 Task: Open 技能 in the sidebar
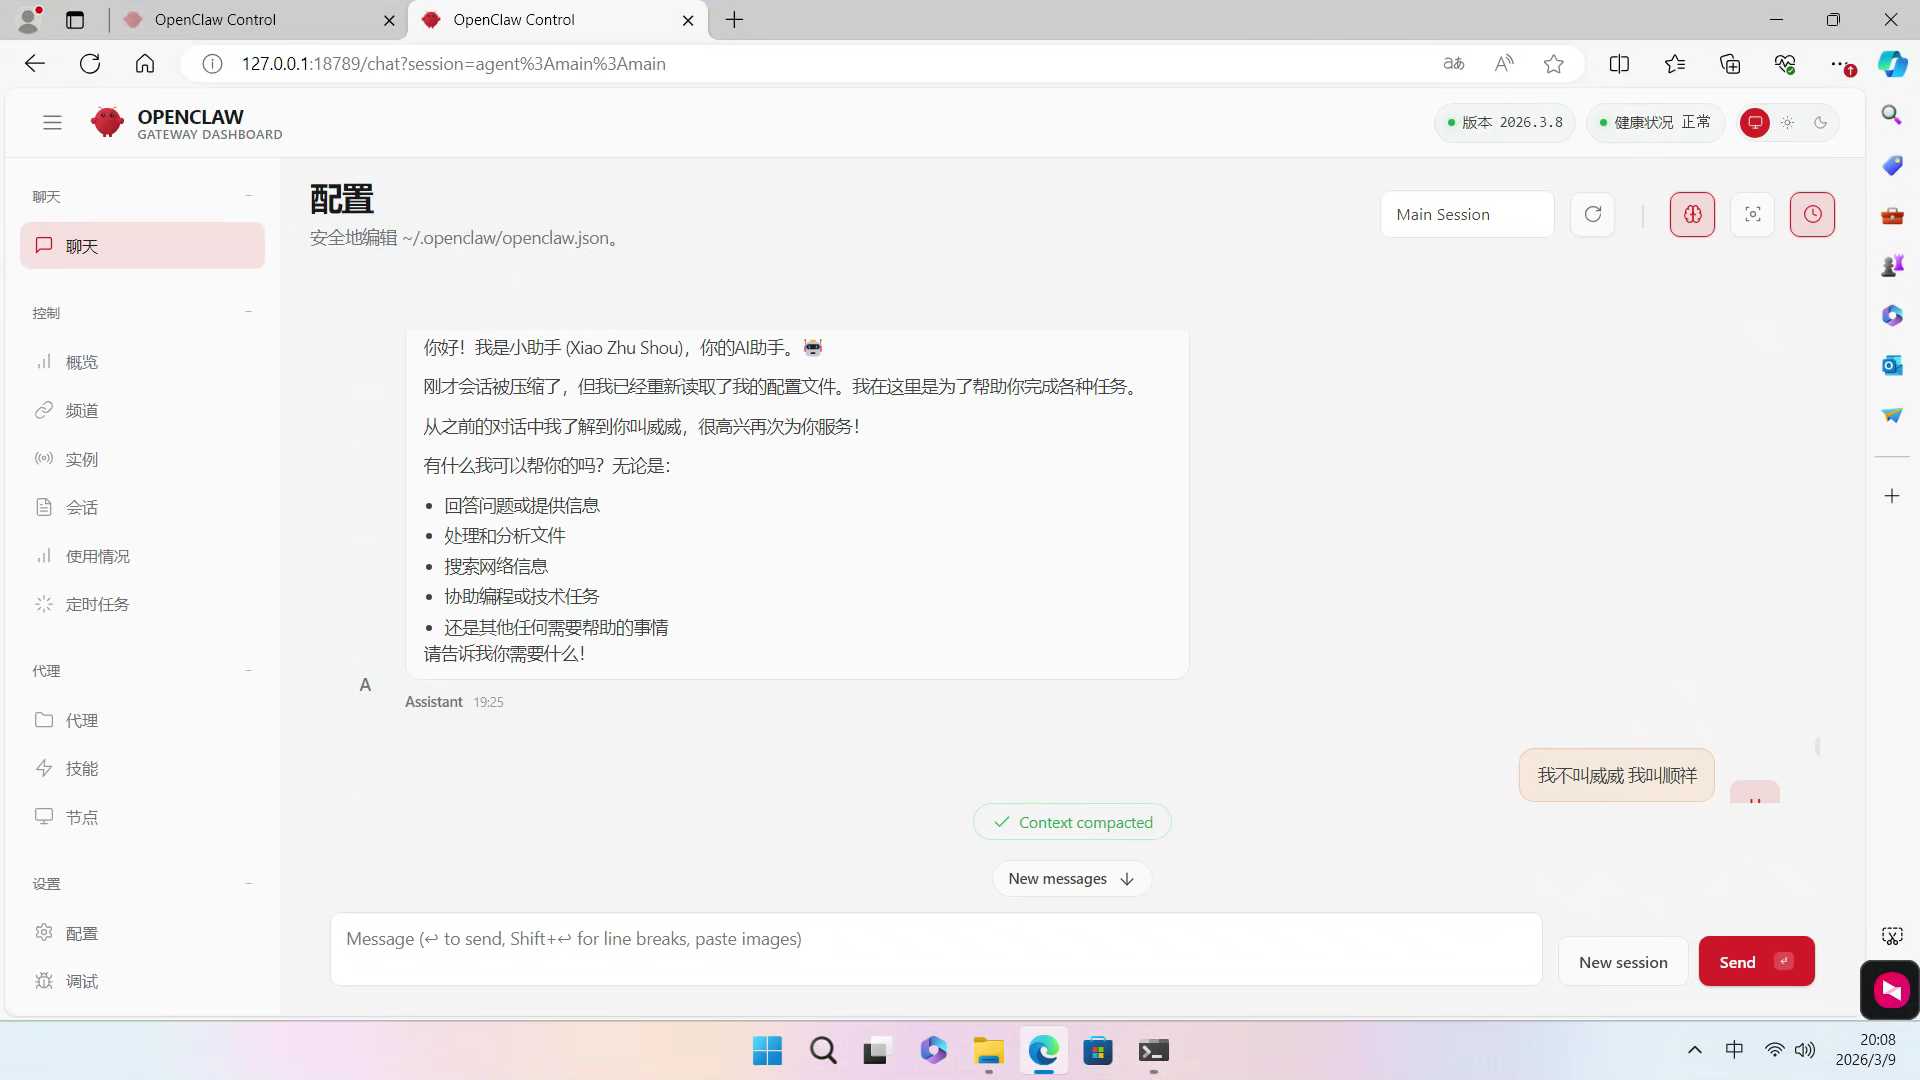81,768
